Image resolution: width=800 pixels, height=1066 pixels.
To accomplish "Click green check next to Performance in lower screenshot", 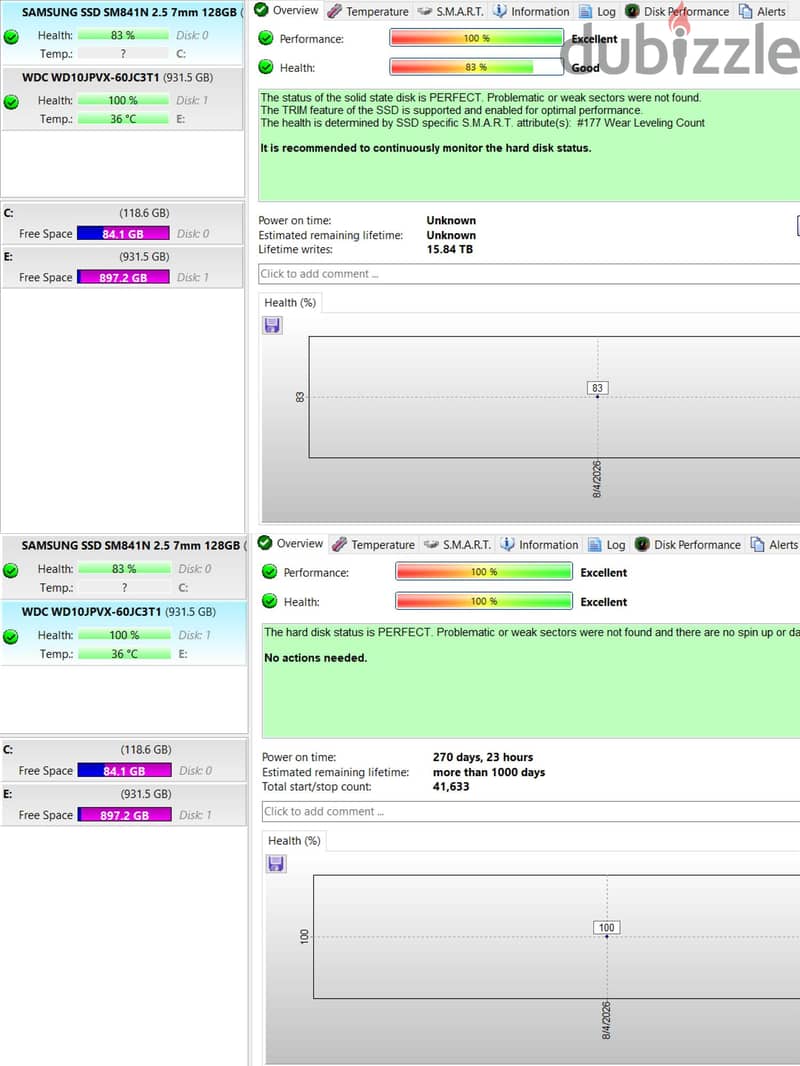I will 270,572.
